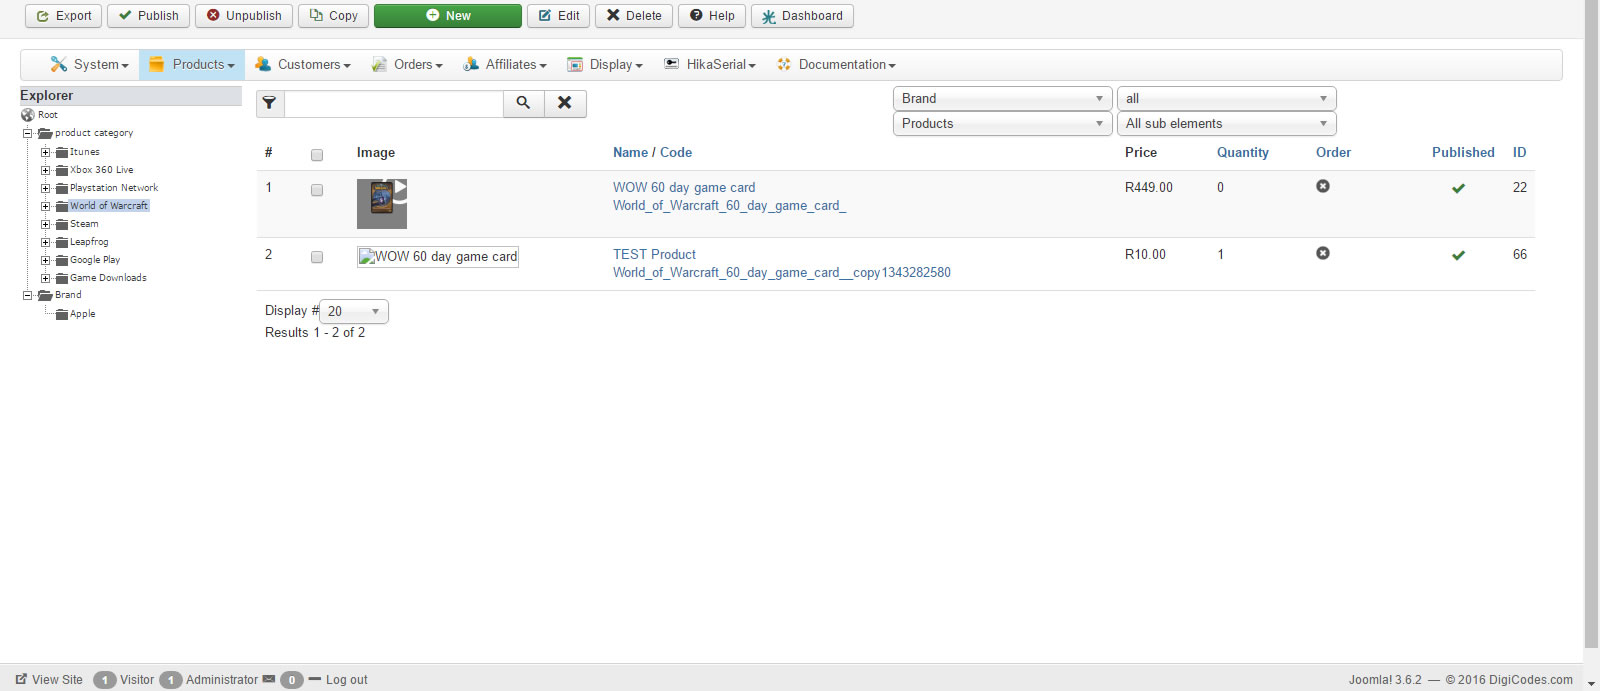This screenshot has width=1600, height=691.
Task: Expand the Steam category node
Action: pos(45,225)
